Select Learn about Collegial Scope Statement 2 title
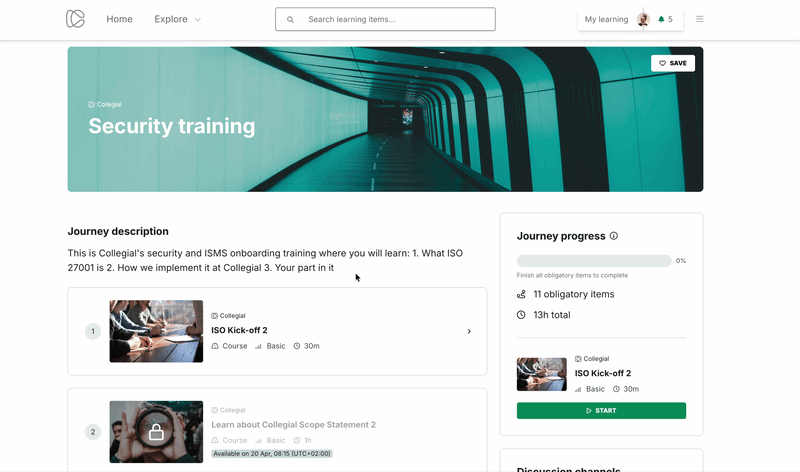Screen dimensions: 800x472 click(x=293, y=425)
